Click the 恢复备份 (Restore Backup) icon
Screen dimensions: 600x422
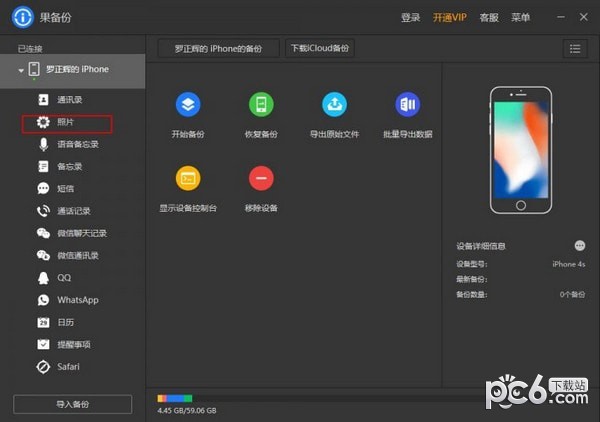pos(262,105)
